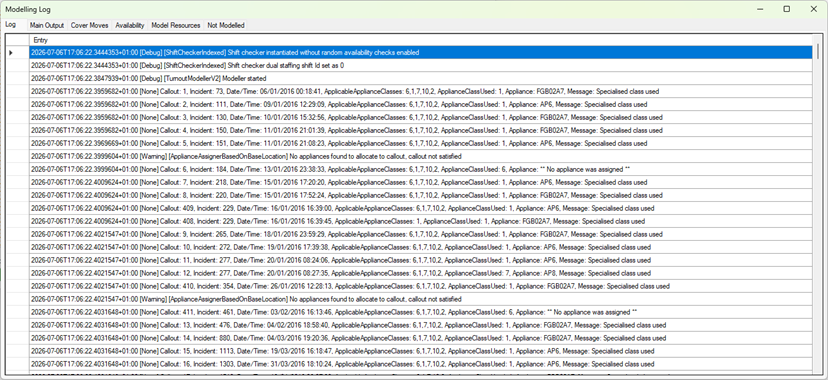
Task: Open the Not Modelled tab
Action: 225,25
